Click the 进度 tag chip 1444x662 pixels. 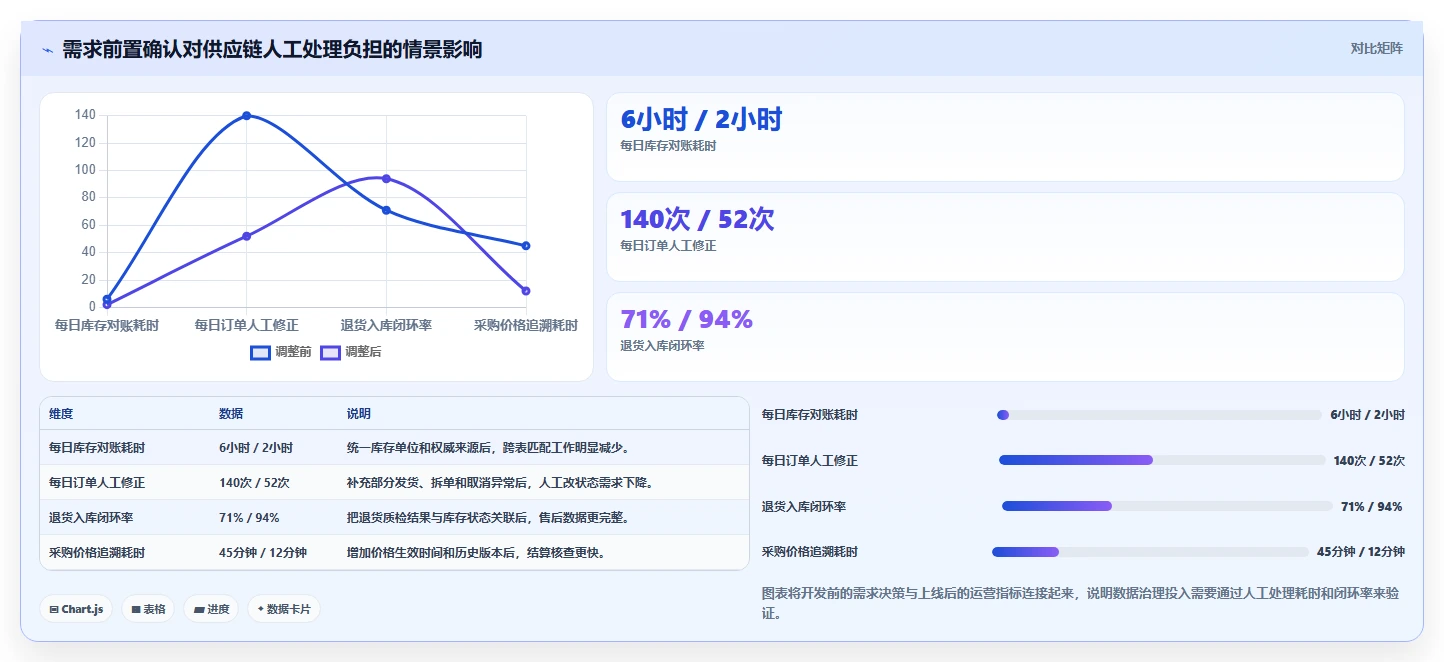click(211, 609)
